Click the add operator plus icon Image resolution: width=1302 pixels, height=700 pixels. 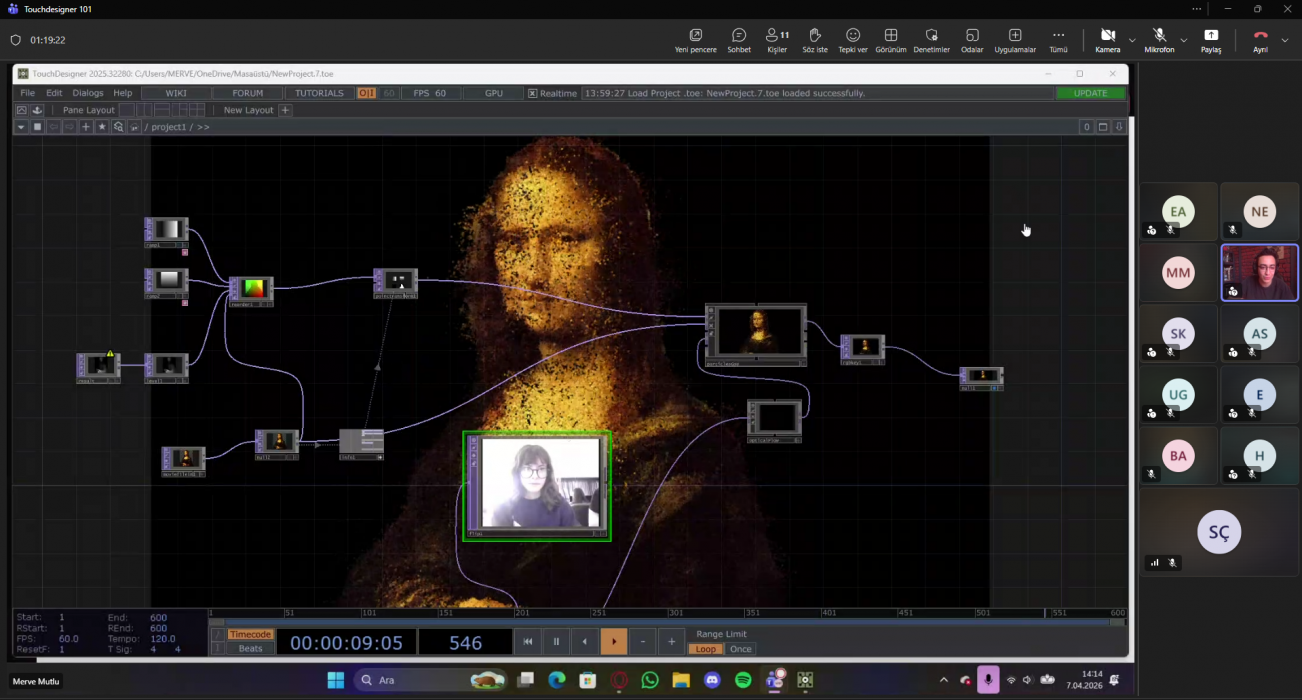click(x=86, y=127)
